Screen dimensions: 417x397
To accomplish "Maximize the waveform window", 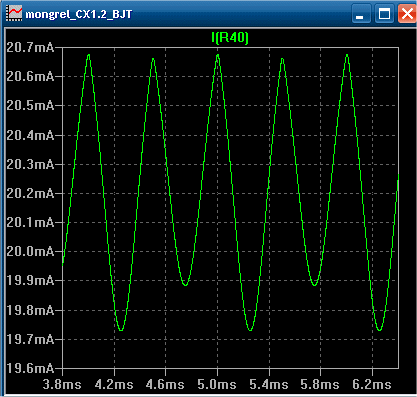I will 384,14.
